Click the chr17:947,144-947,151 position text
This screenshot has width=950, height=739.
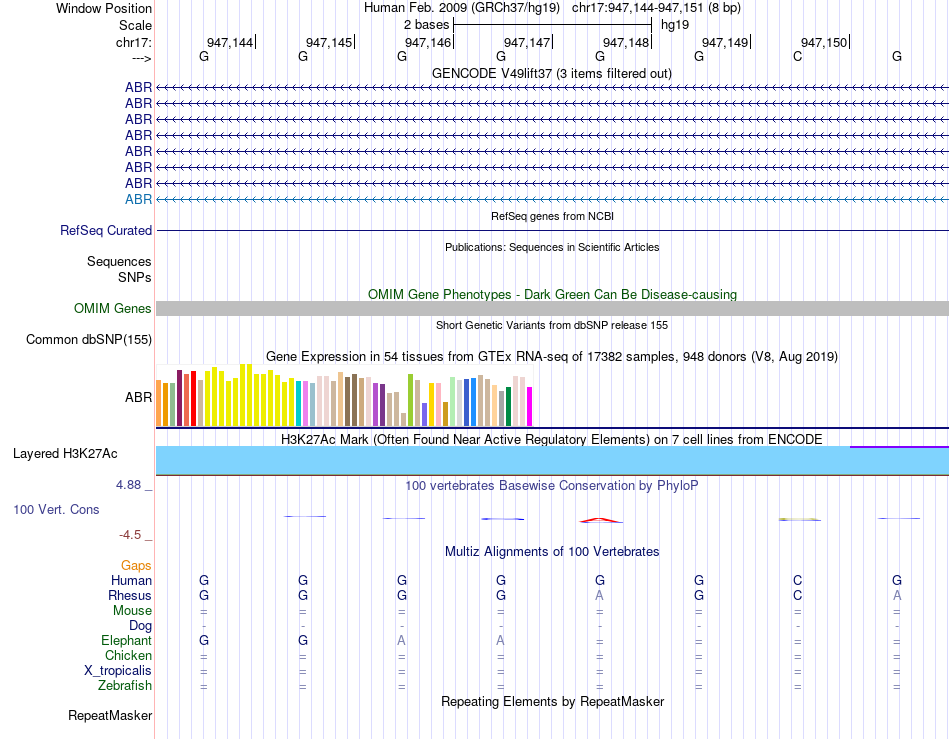click(656, 8)
